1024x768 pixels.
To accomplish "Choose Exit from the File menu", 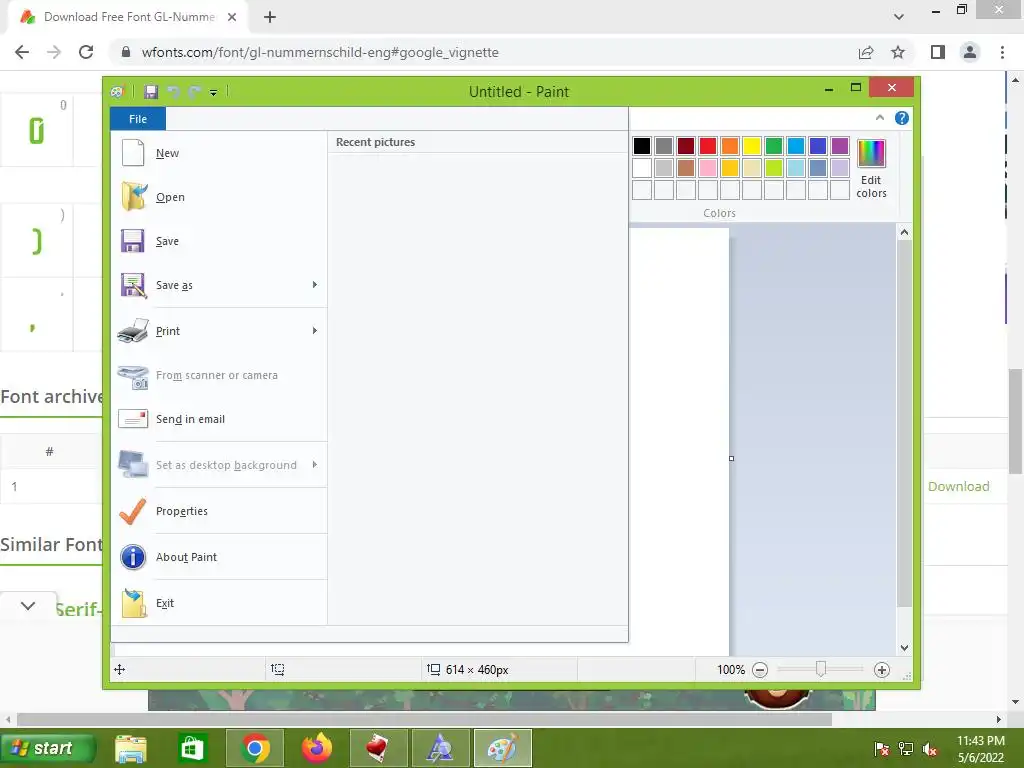I will [219, 603].
